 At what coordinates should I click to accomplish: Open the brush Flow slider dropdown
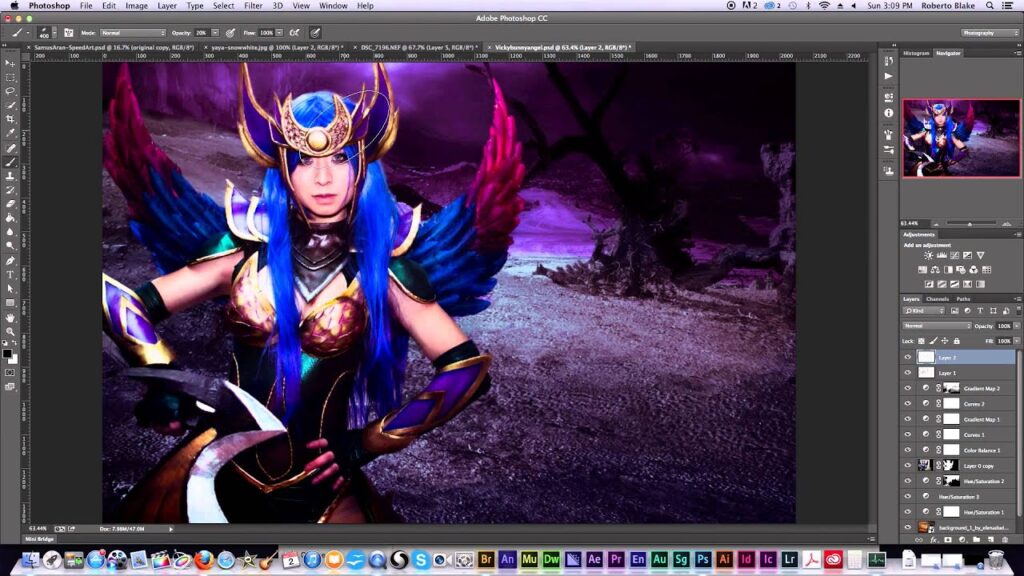(280, 33)
